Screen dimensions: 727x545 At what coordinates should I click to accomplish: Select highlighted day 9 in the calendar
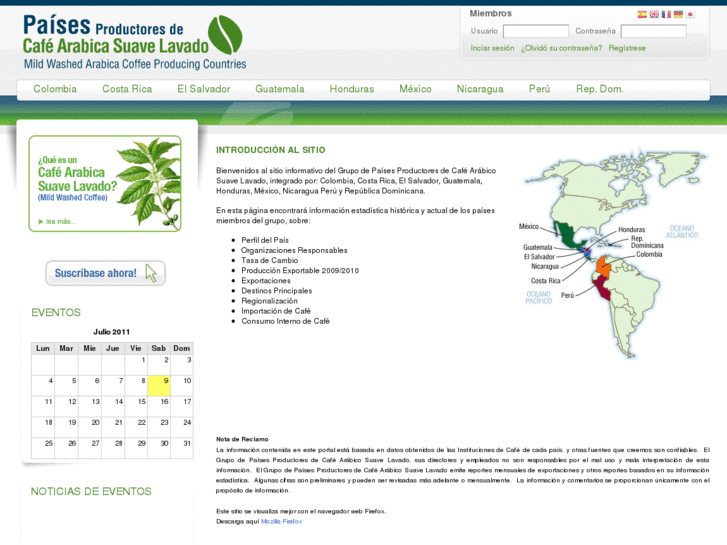pos(159,385)
